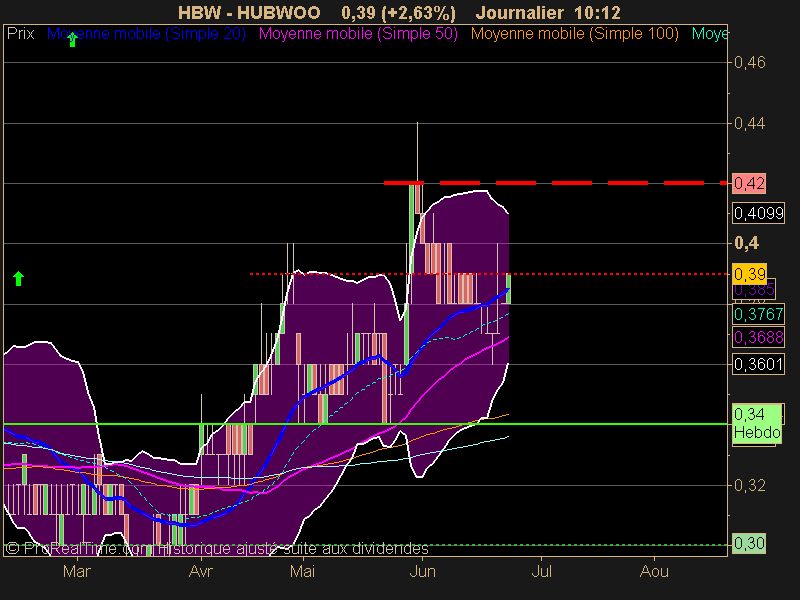Select the red 0,42 resistance price tag

point(749,183)
